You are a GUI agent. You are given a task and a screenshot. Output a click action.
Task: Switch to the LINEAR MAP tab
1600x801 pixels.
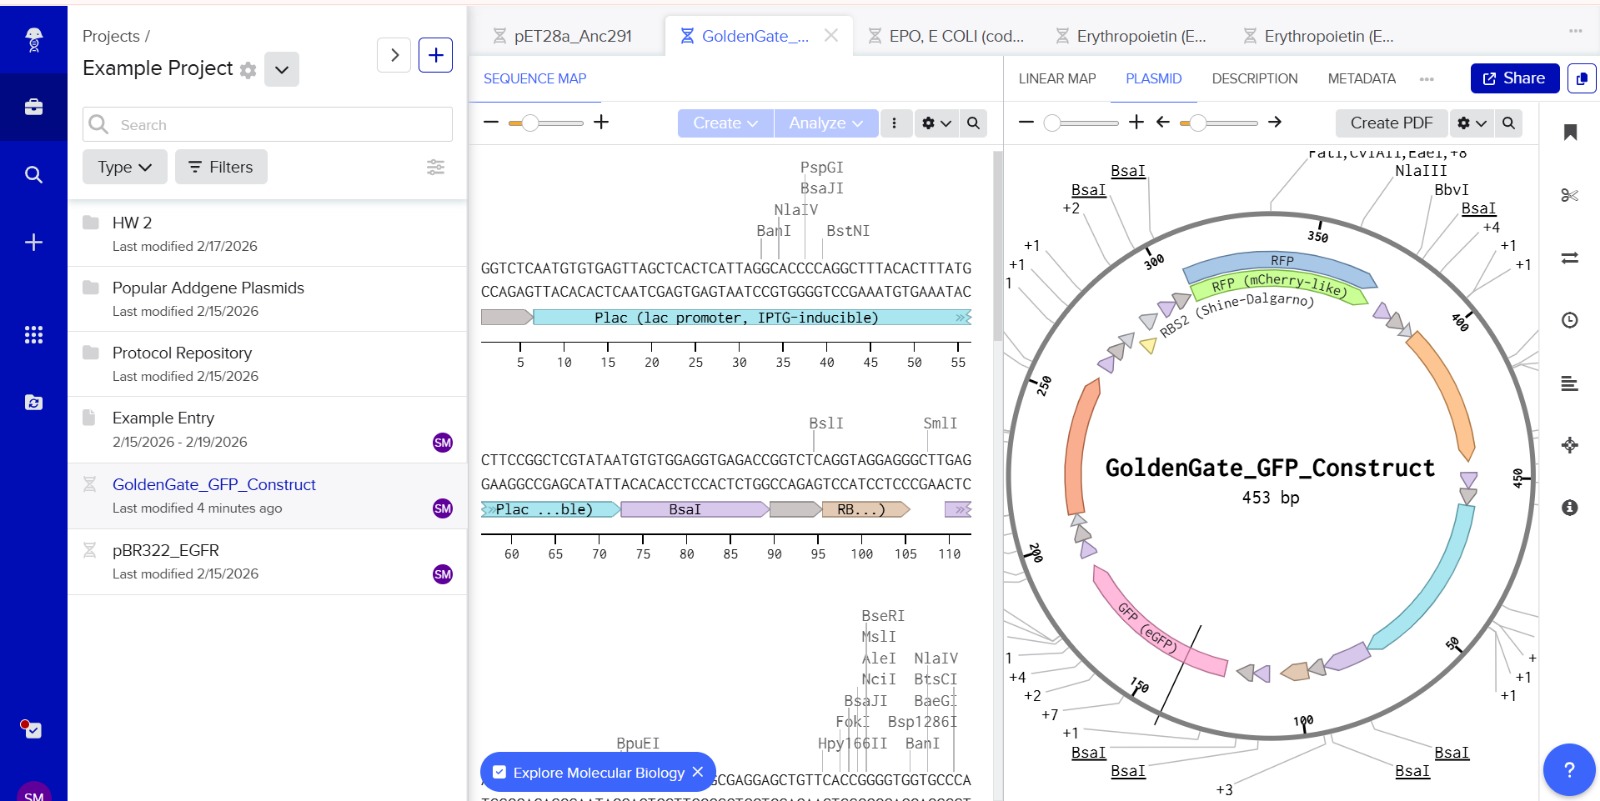[x=1057, y=78]
